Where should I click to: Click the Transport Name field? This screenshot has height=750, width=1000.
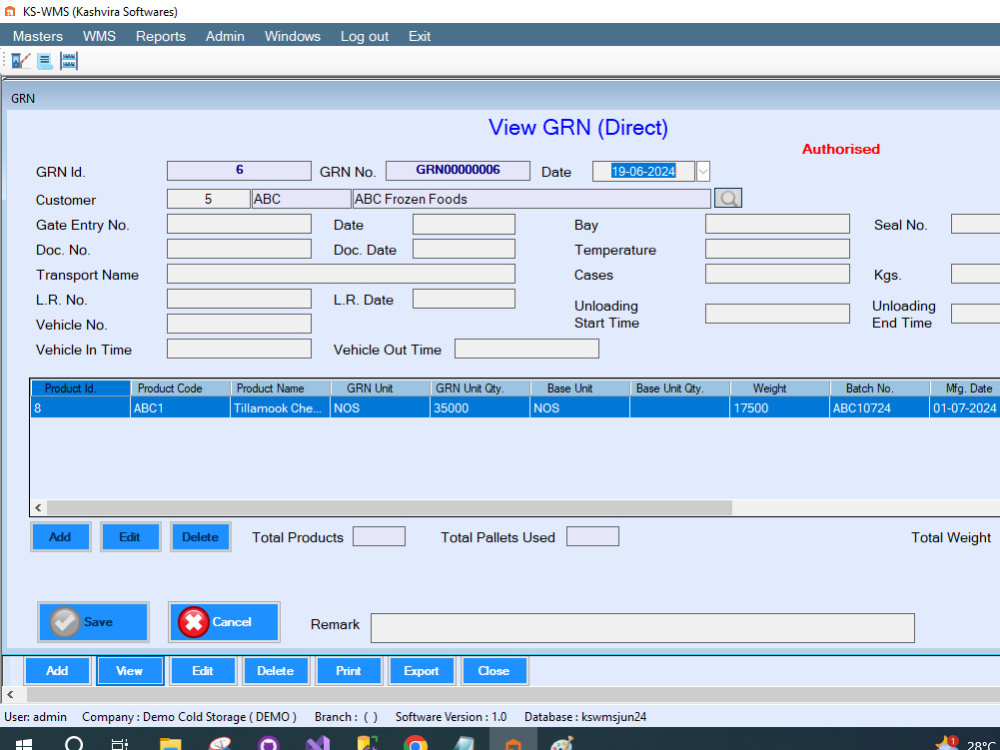click(x=341, y=274)
